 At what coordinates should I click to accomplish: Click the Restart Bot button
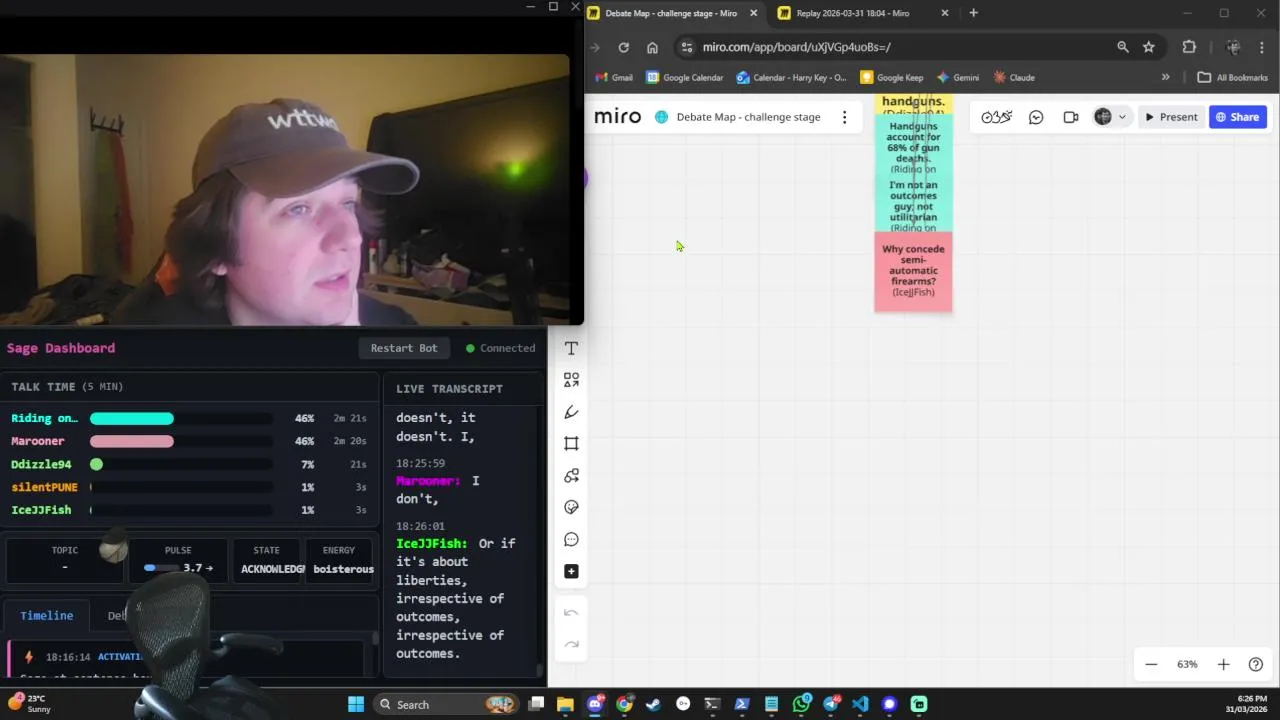(404, 348)
